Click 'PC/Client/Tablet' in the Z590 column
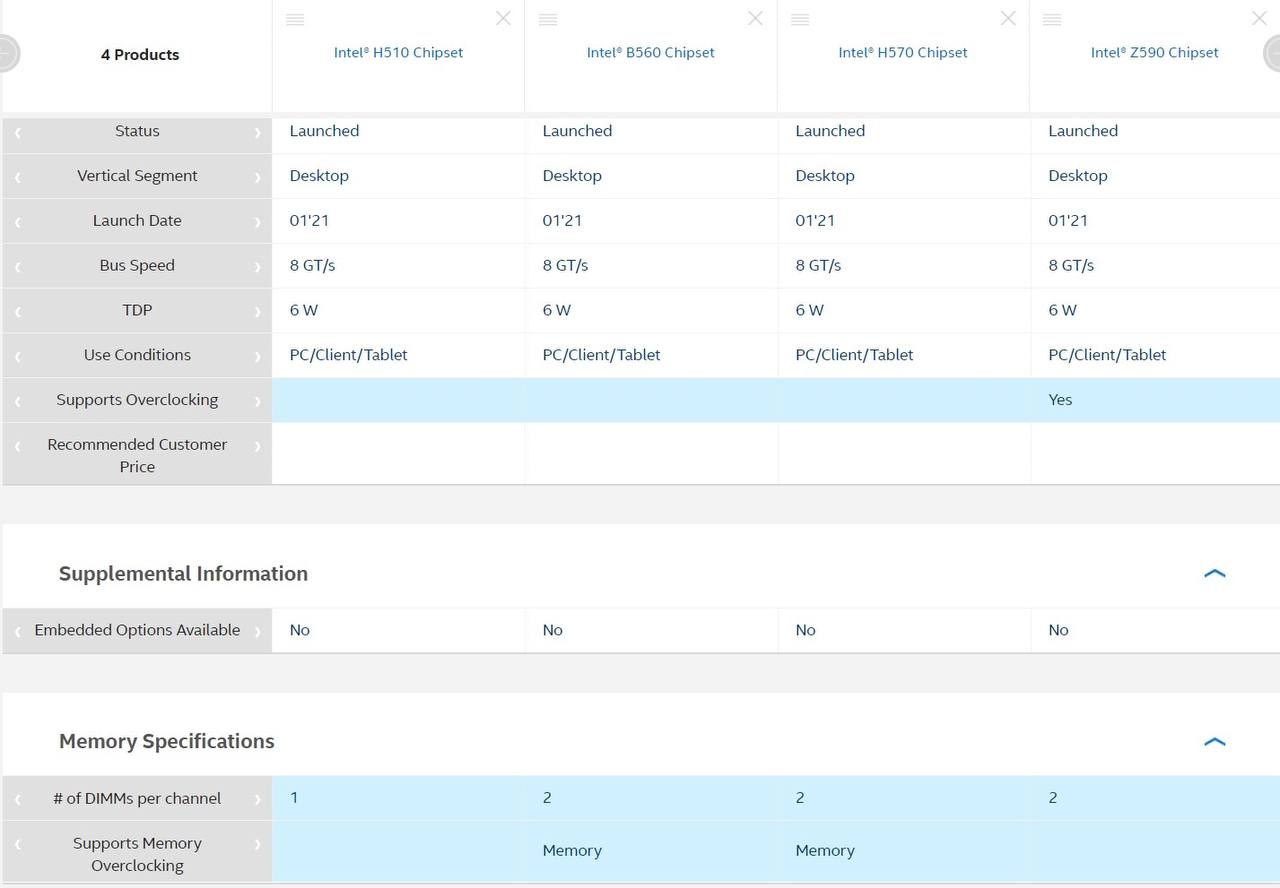Image resolution: width=1280 pixels, height=888 pixels. pos(1107,355)
